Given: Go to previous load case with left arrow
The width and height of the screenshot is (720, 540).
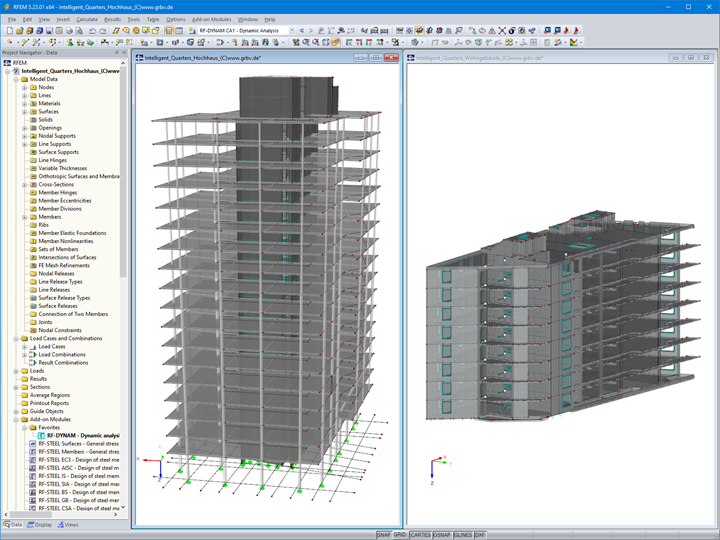Looking at the screenshot, I should [302, 31].
